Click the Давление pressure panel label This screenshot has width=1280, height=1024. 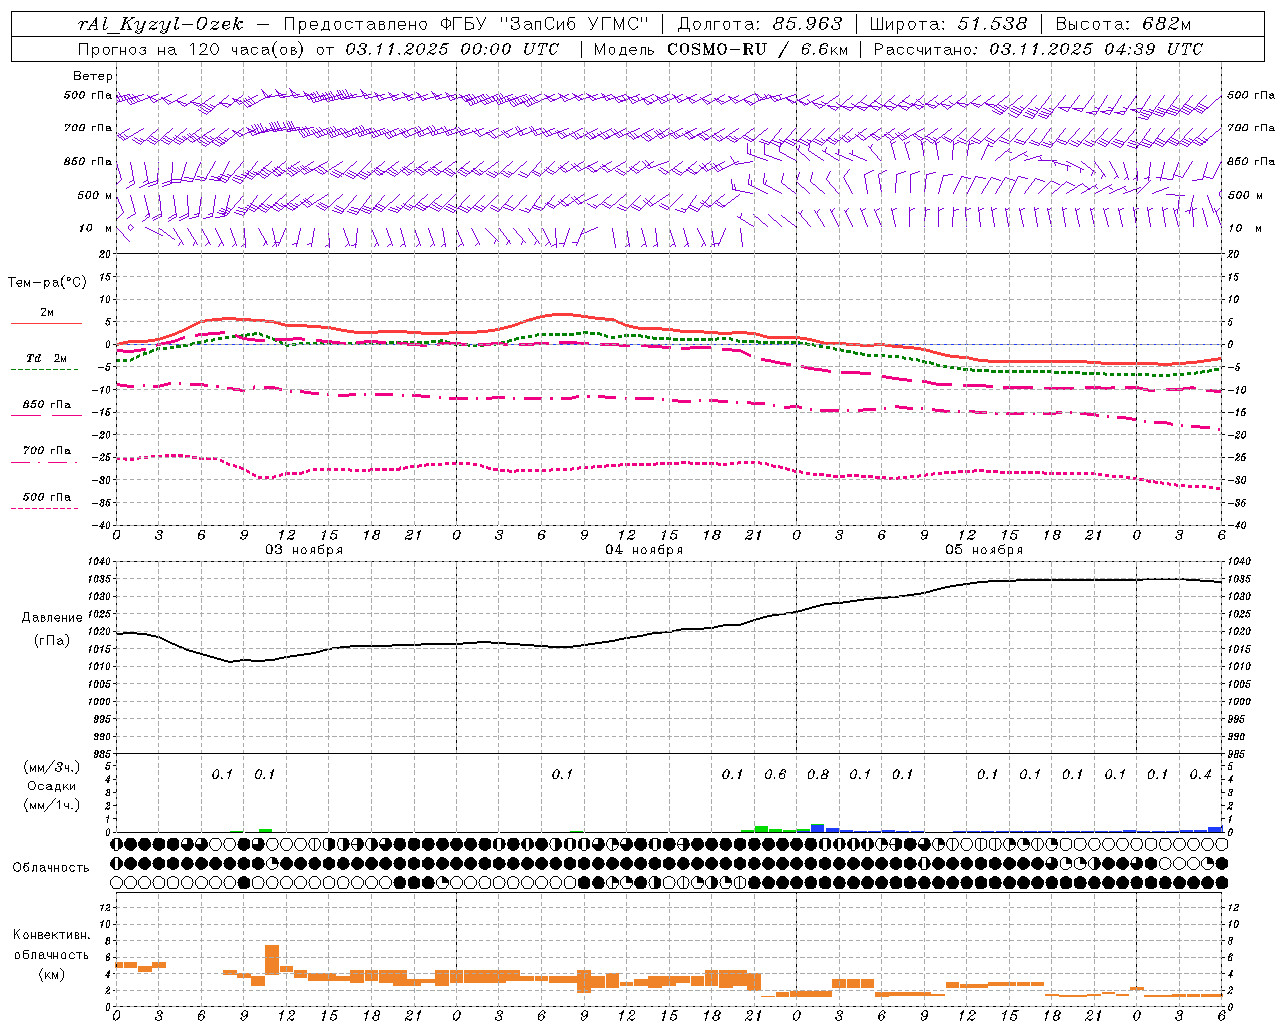[52, 618]
